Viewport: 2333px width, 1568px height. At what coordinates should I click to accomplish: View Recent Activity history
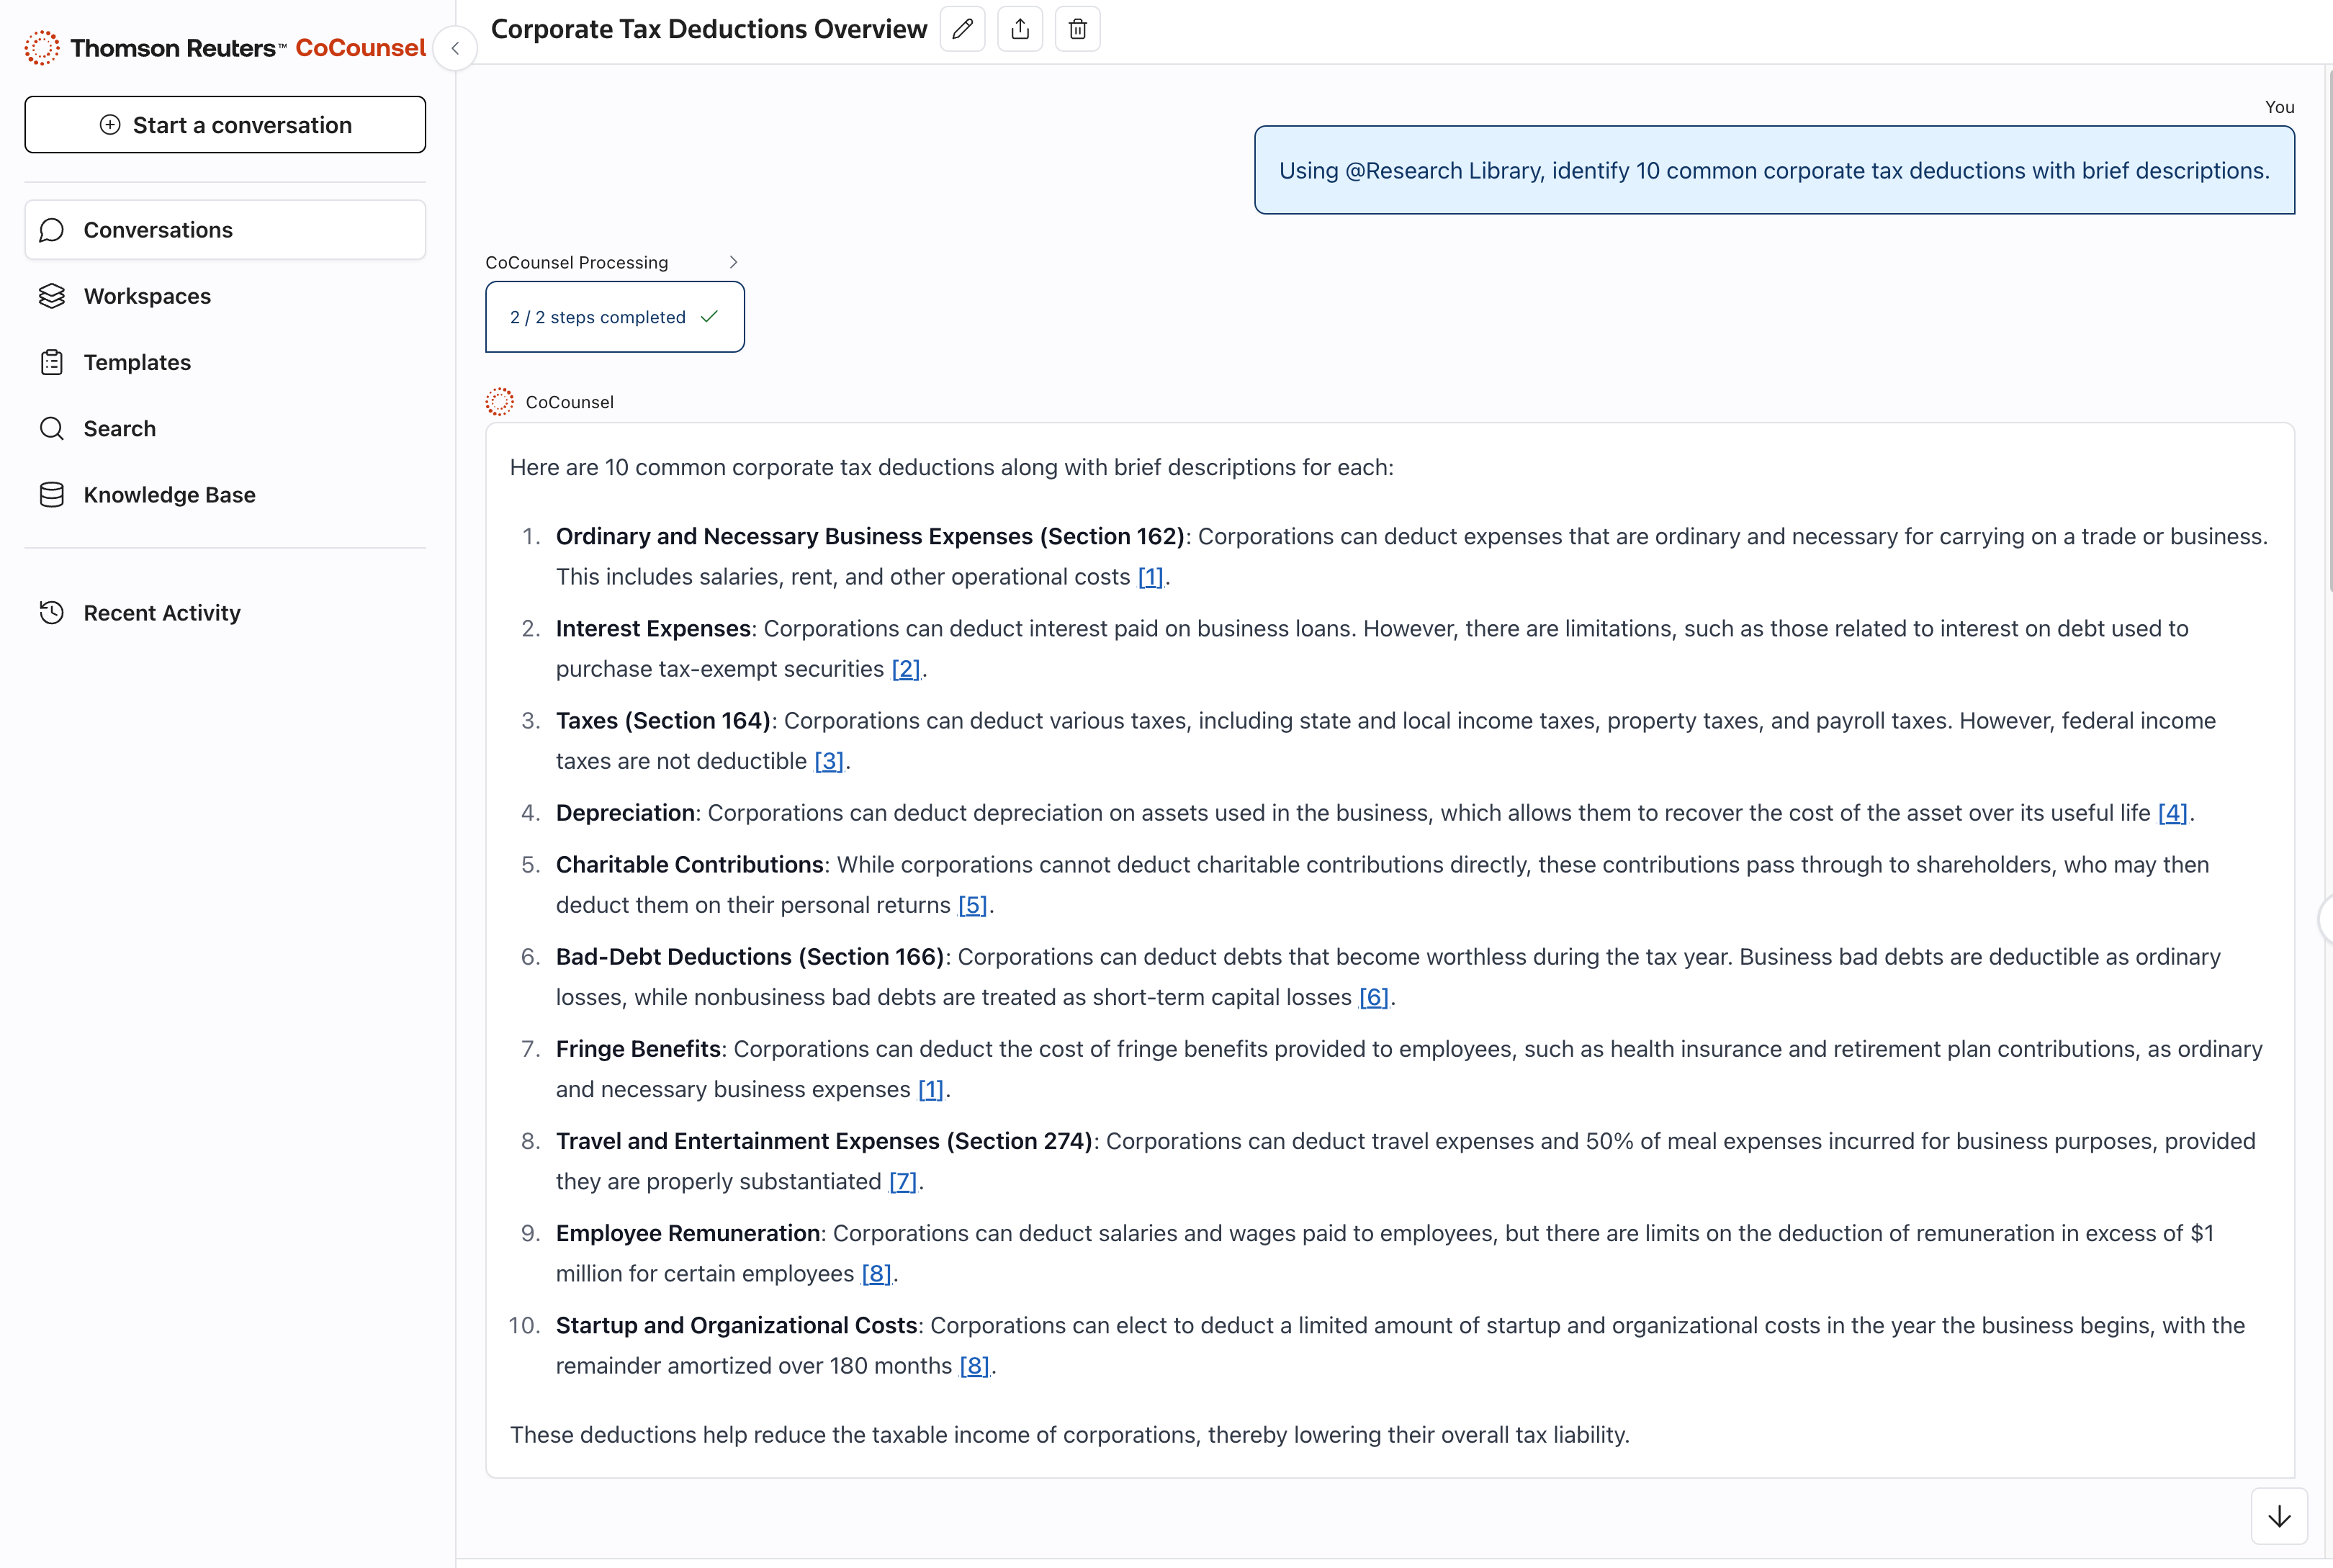(162, 613)
